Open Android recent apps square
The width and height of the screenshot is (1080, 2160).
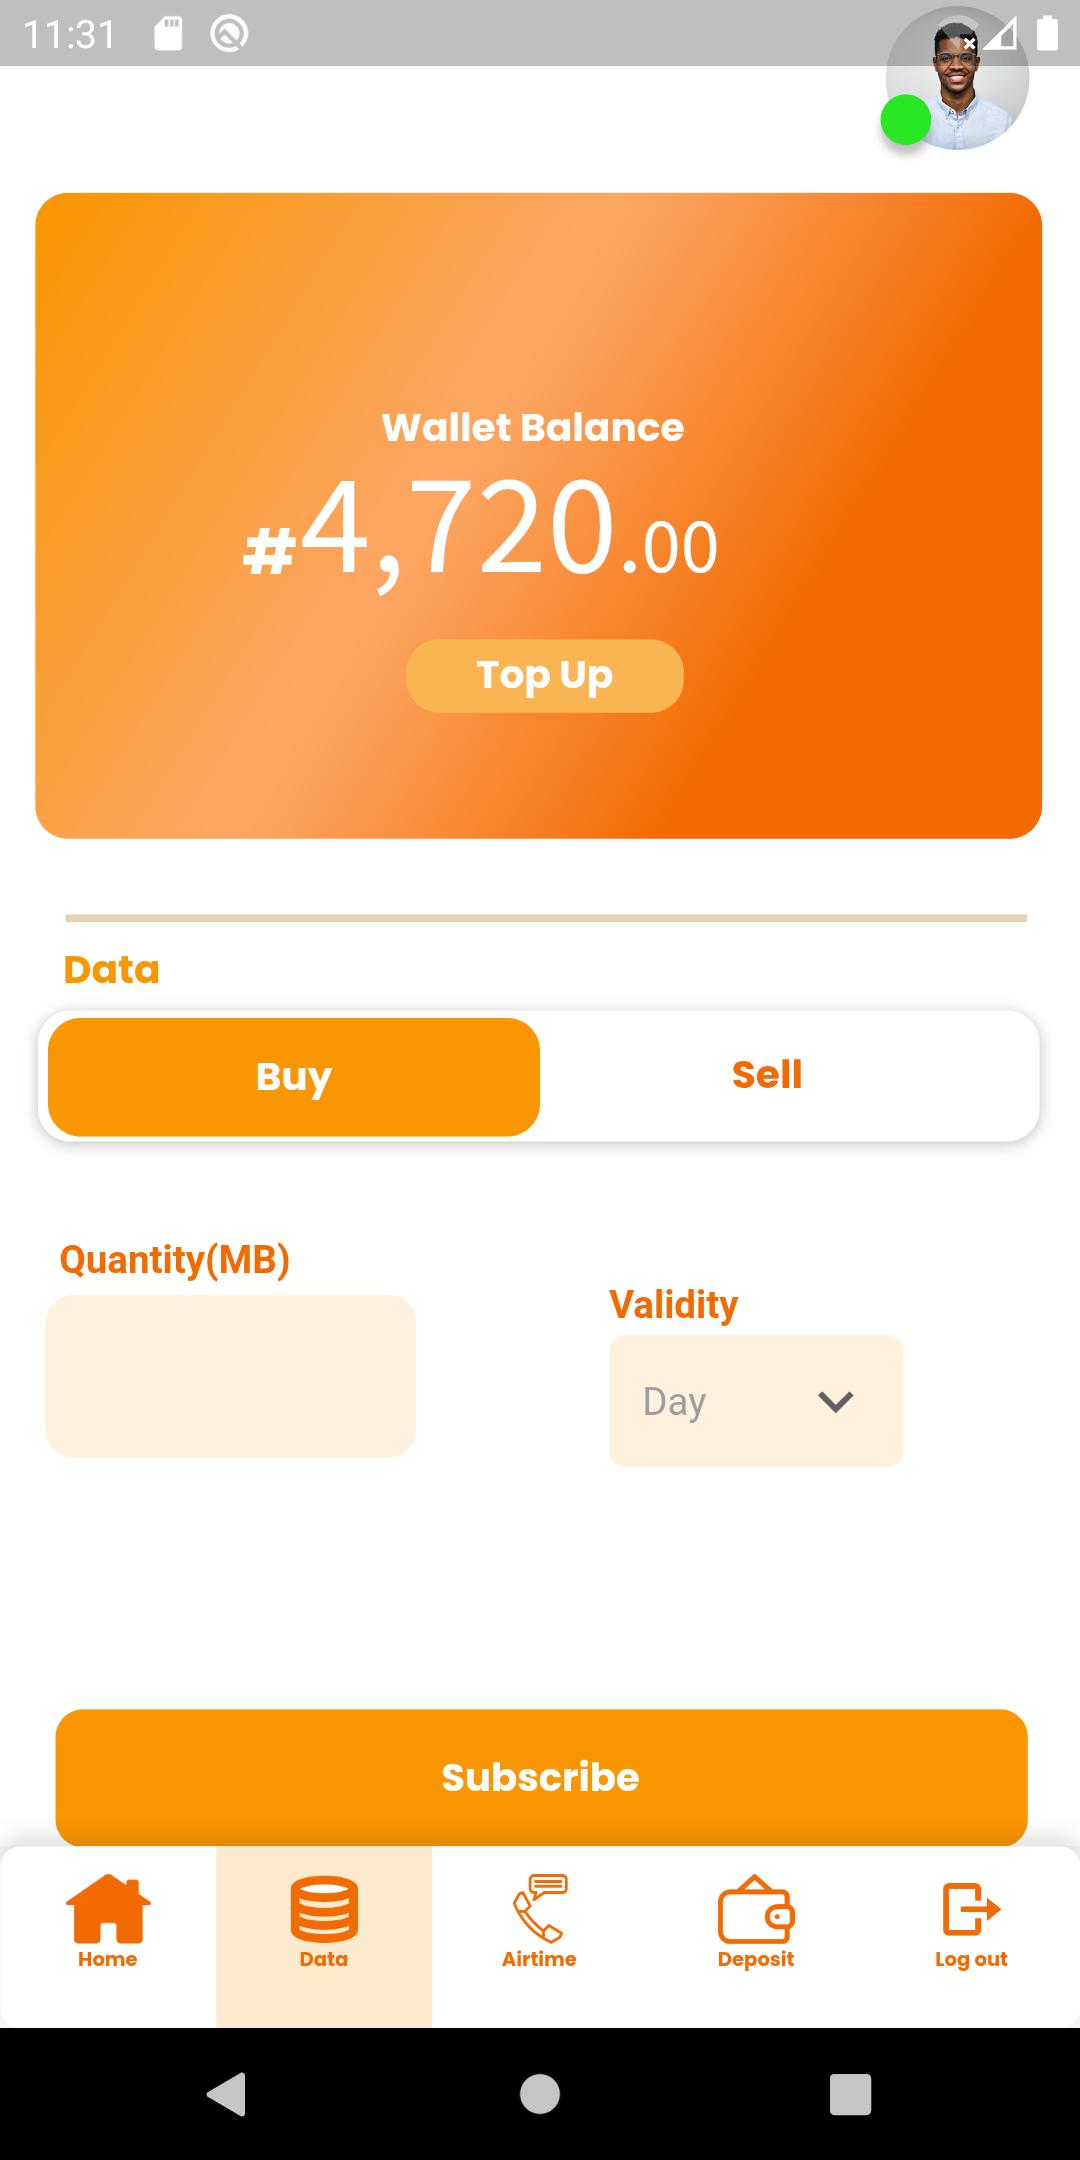[850, 2094]
